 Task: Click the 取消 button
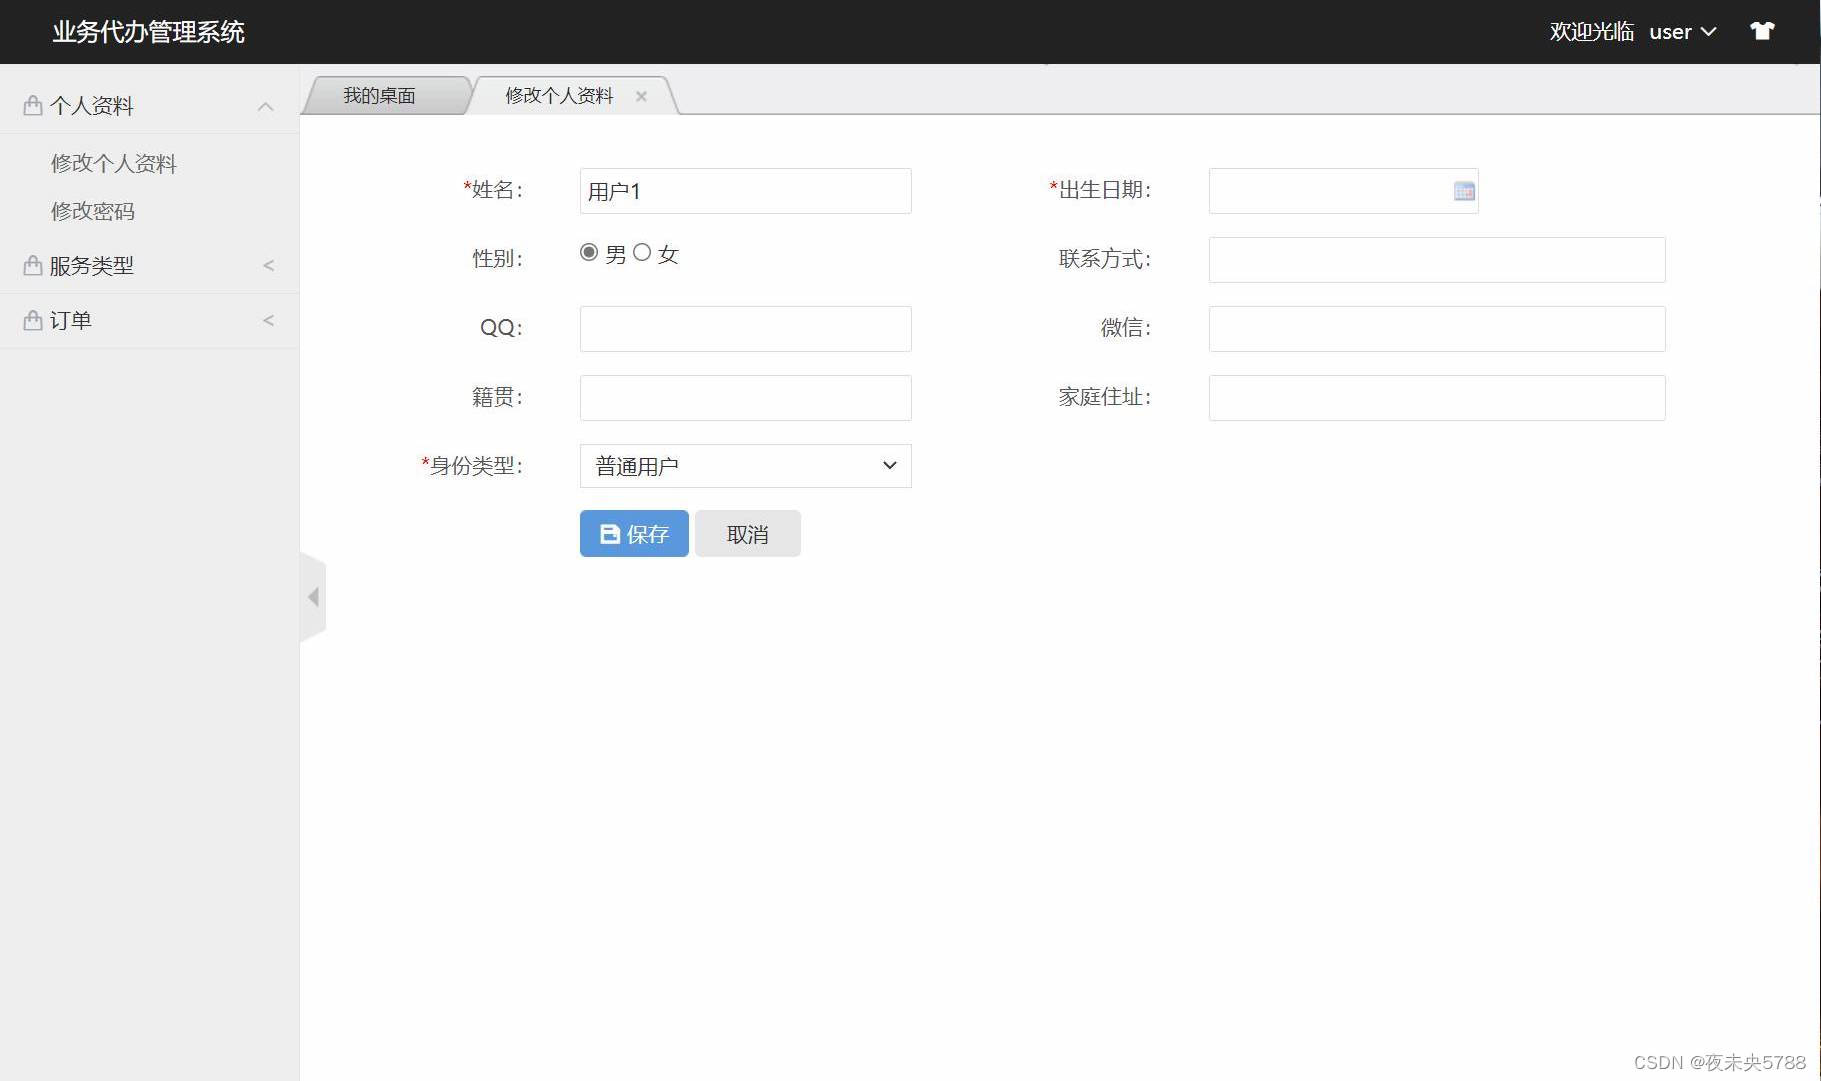(x=748, y=533)
